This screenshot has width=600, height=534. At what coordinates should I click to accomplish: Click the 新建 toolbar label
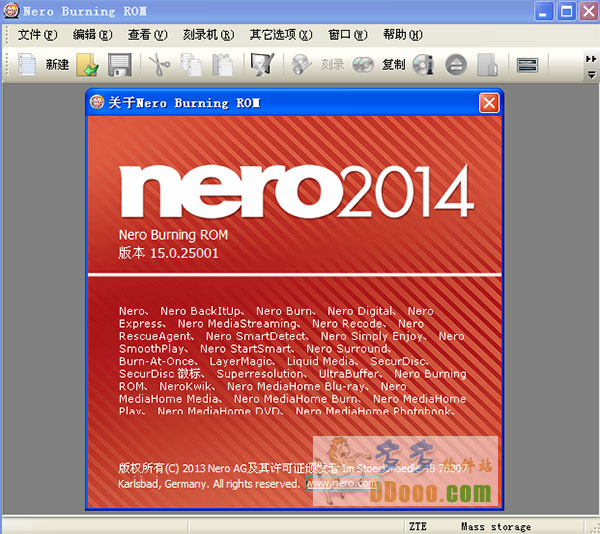click(57, 64)
